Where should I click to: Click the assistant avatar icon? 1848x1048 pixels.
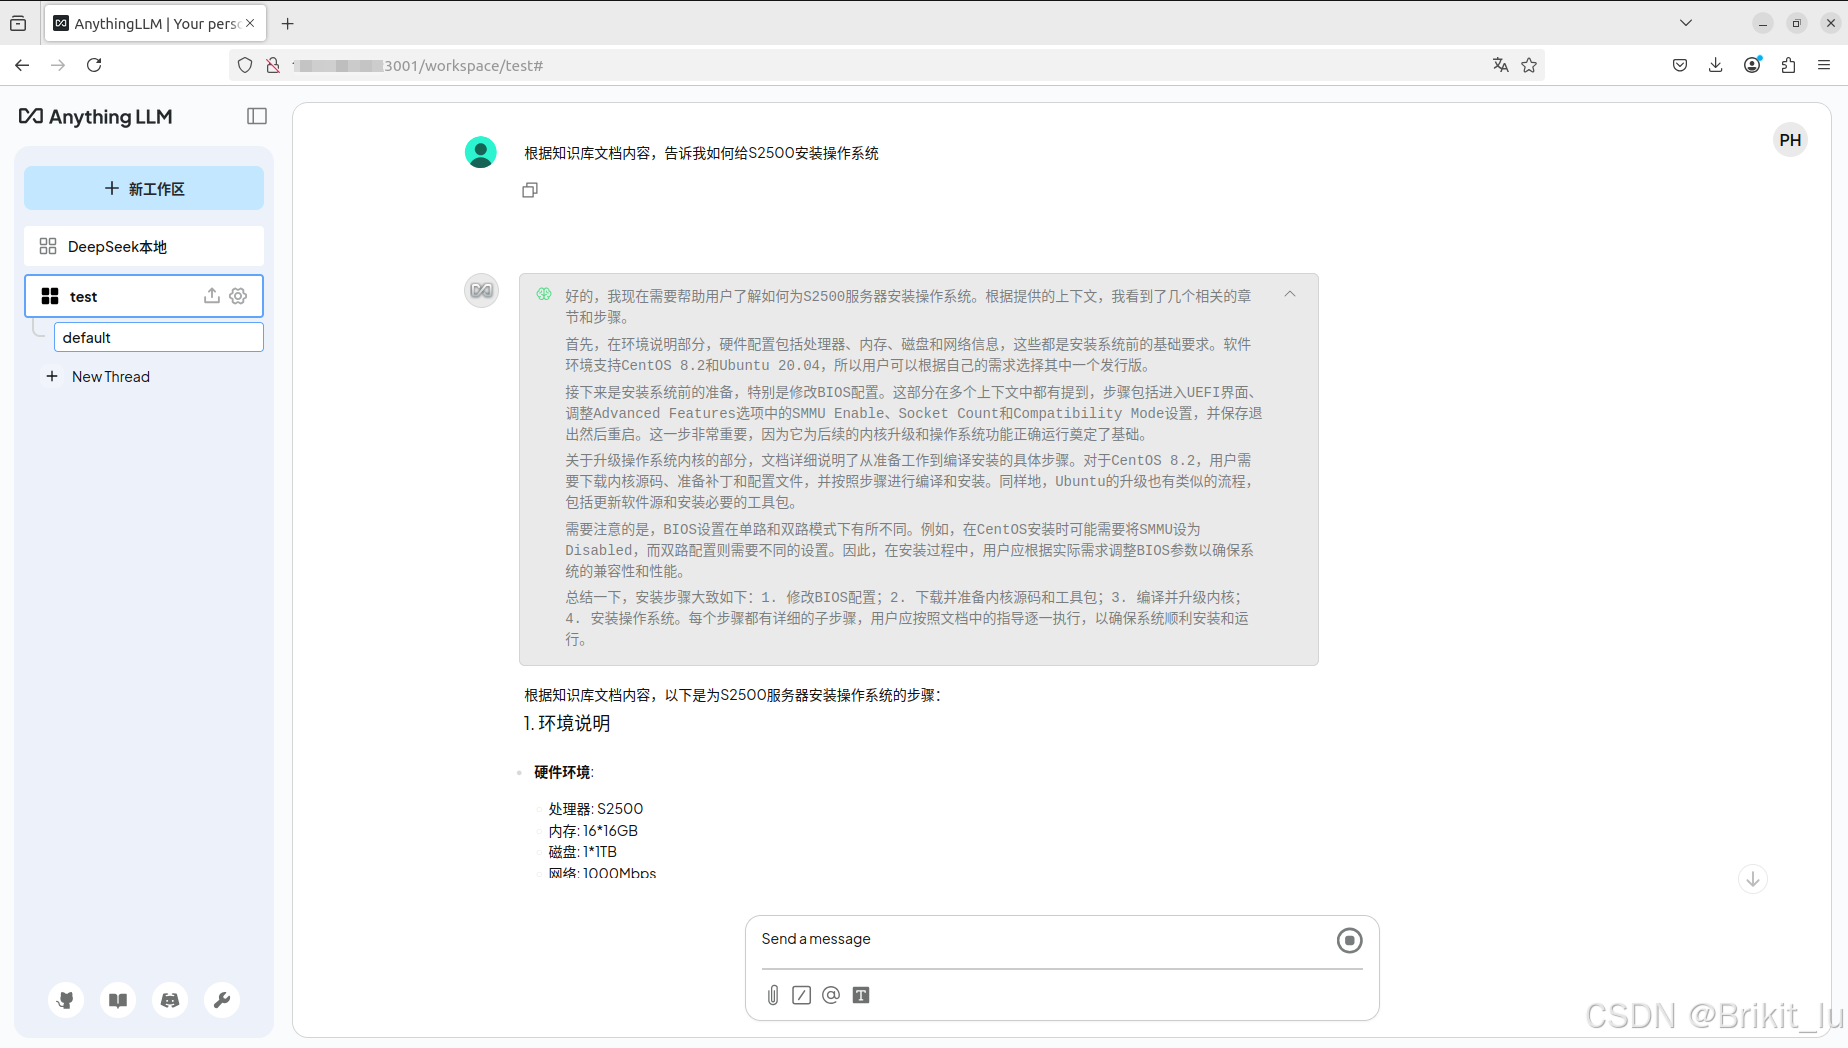(481, 290)
